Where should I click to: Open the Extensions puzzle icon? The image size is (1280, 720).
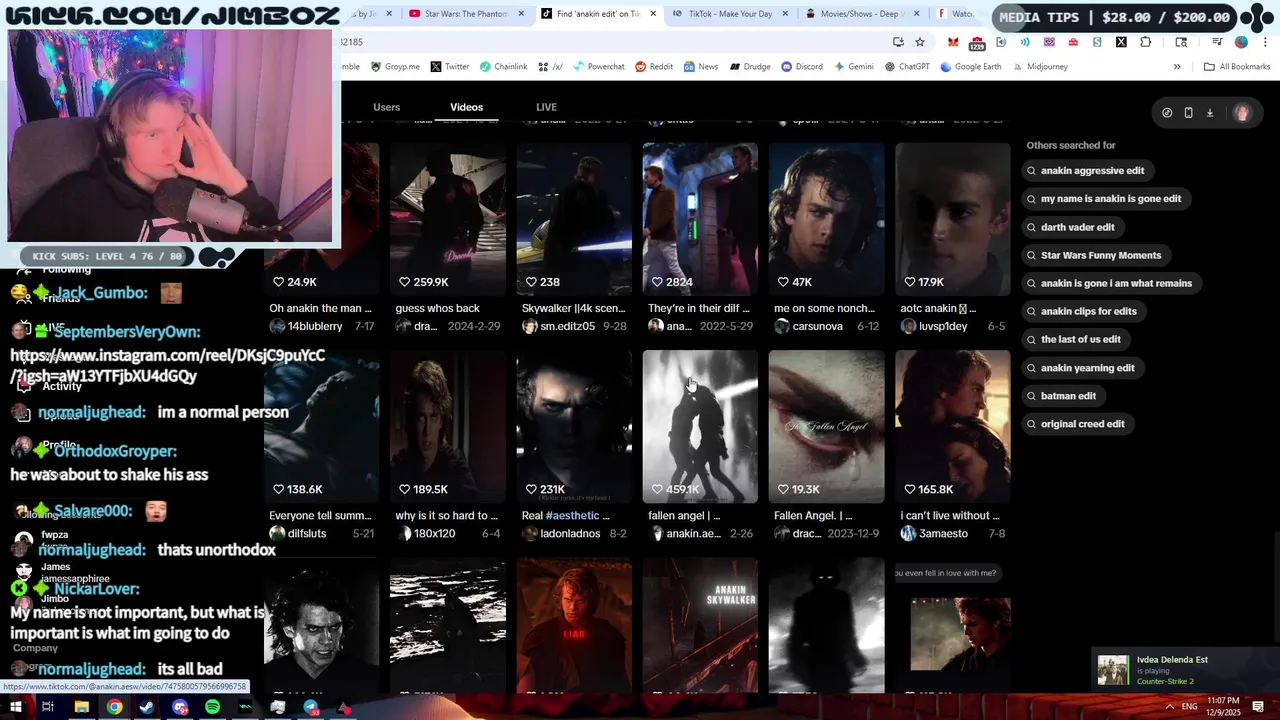(x=1146, y=42)
